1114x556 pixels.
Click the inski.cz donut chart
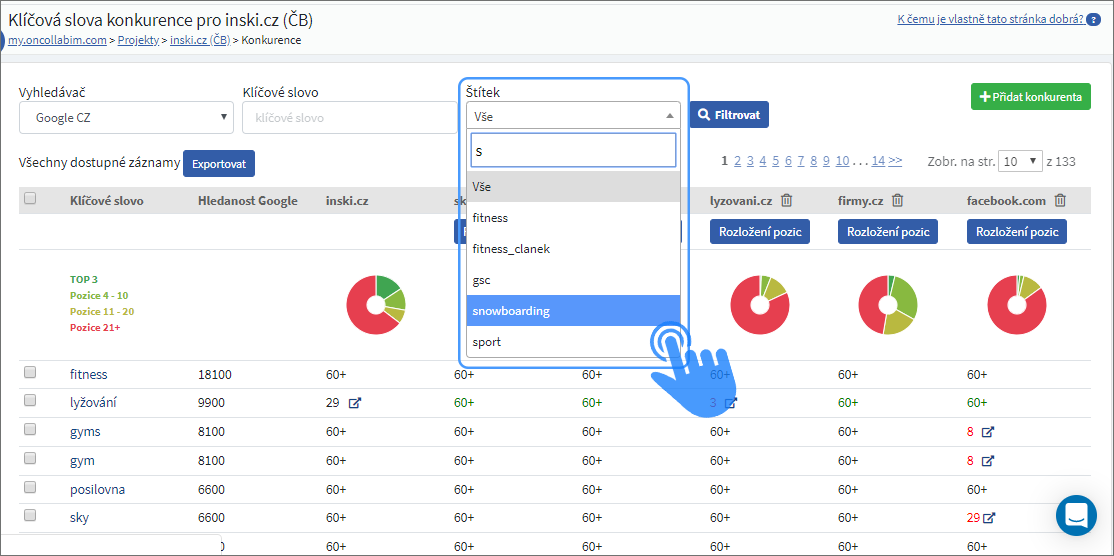(x=376, y=305)
